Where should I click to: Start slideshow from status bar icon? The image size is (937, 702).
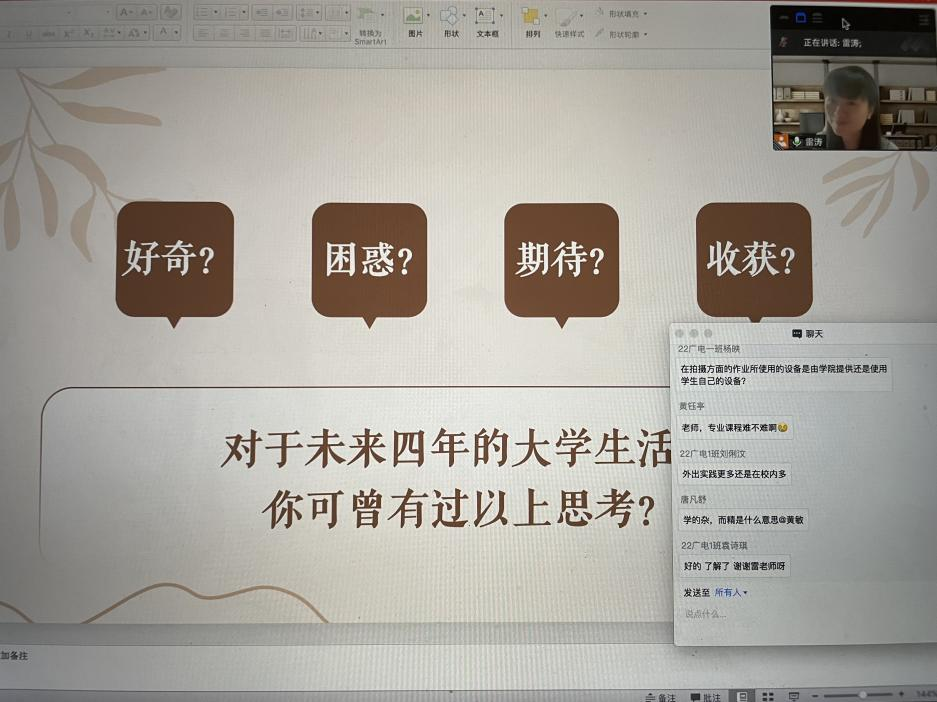(x=794, y=696)
